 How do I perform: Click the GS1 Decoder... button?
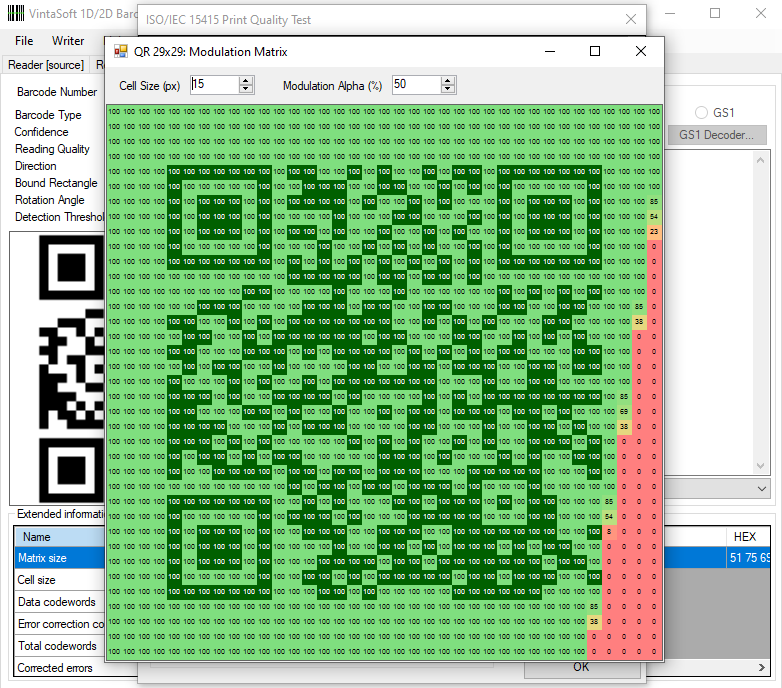click(717, 135)
